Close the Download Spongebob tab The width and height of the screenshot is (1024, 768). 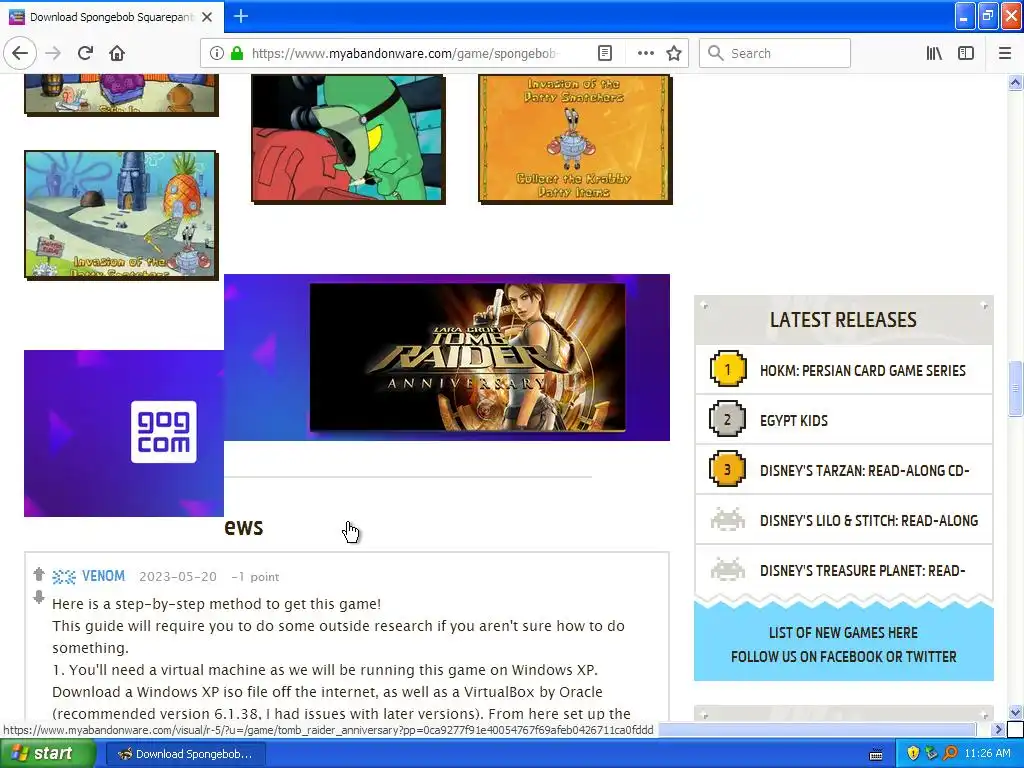207,17
